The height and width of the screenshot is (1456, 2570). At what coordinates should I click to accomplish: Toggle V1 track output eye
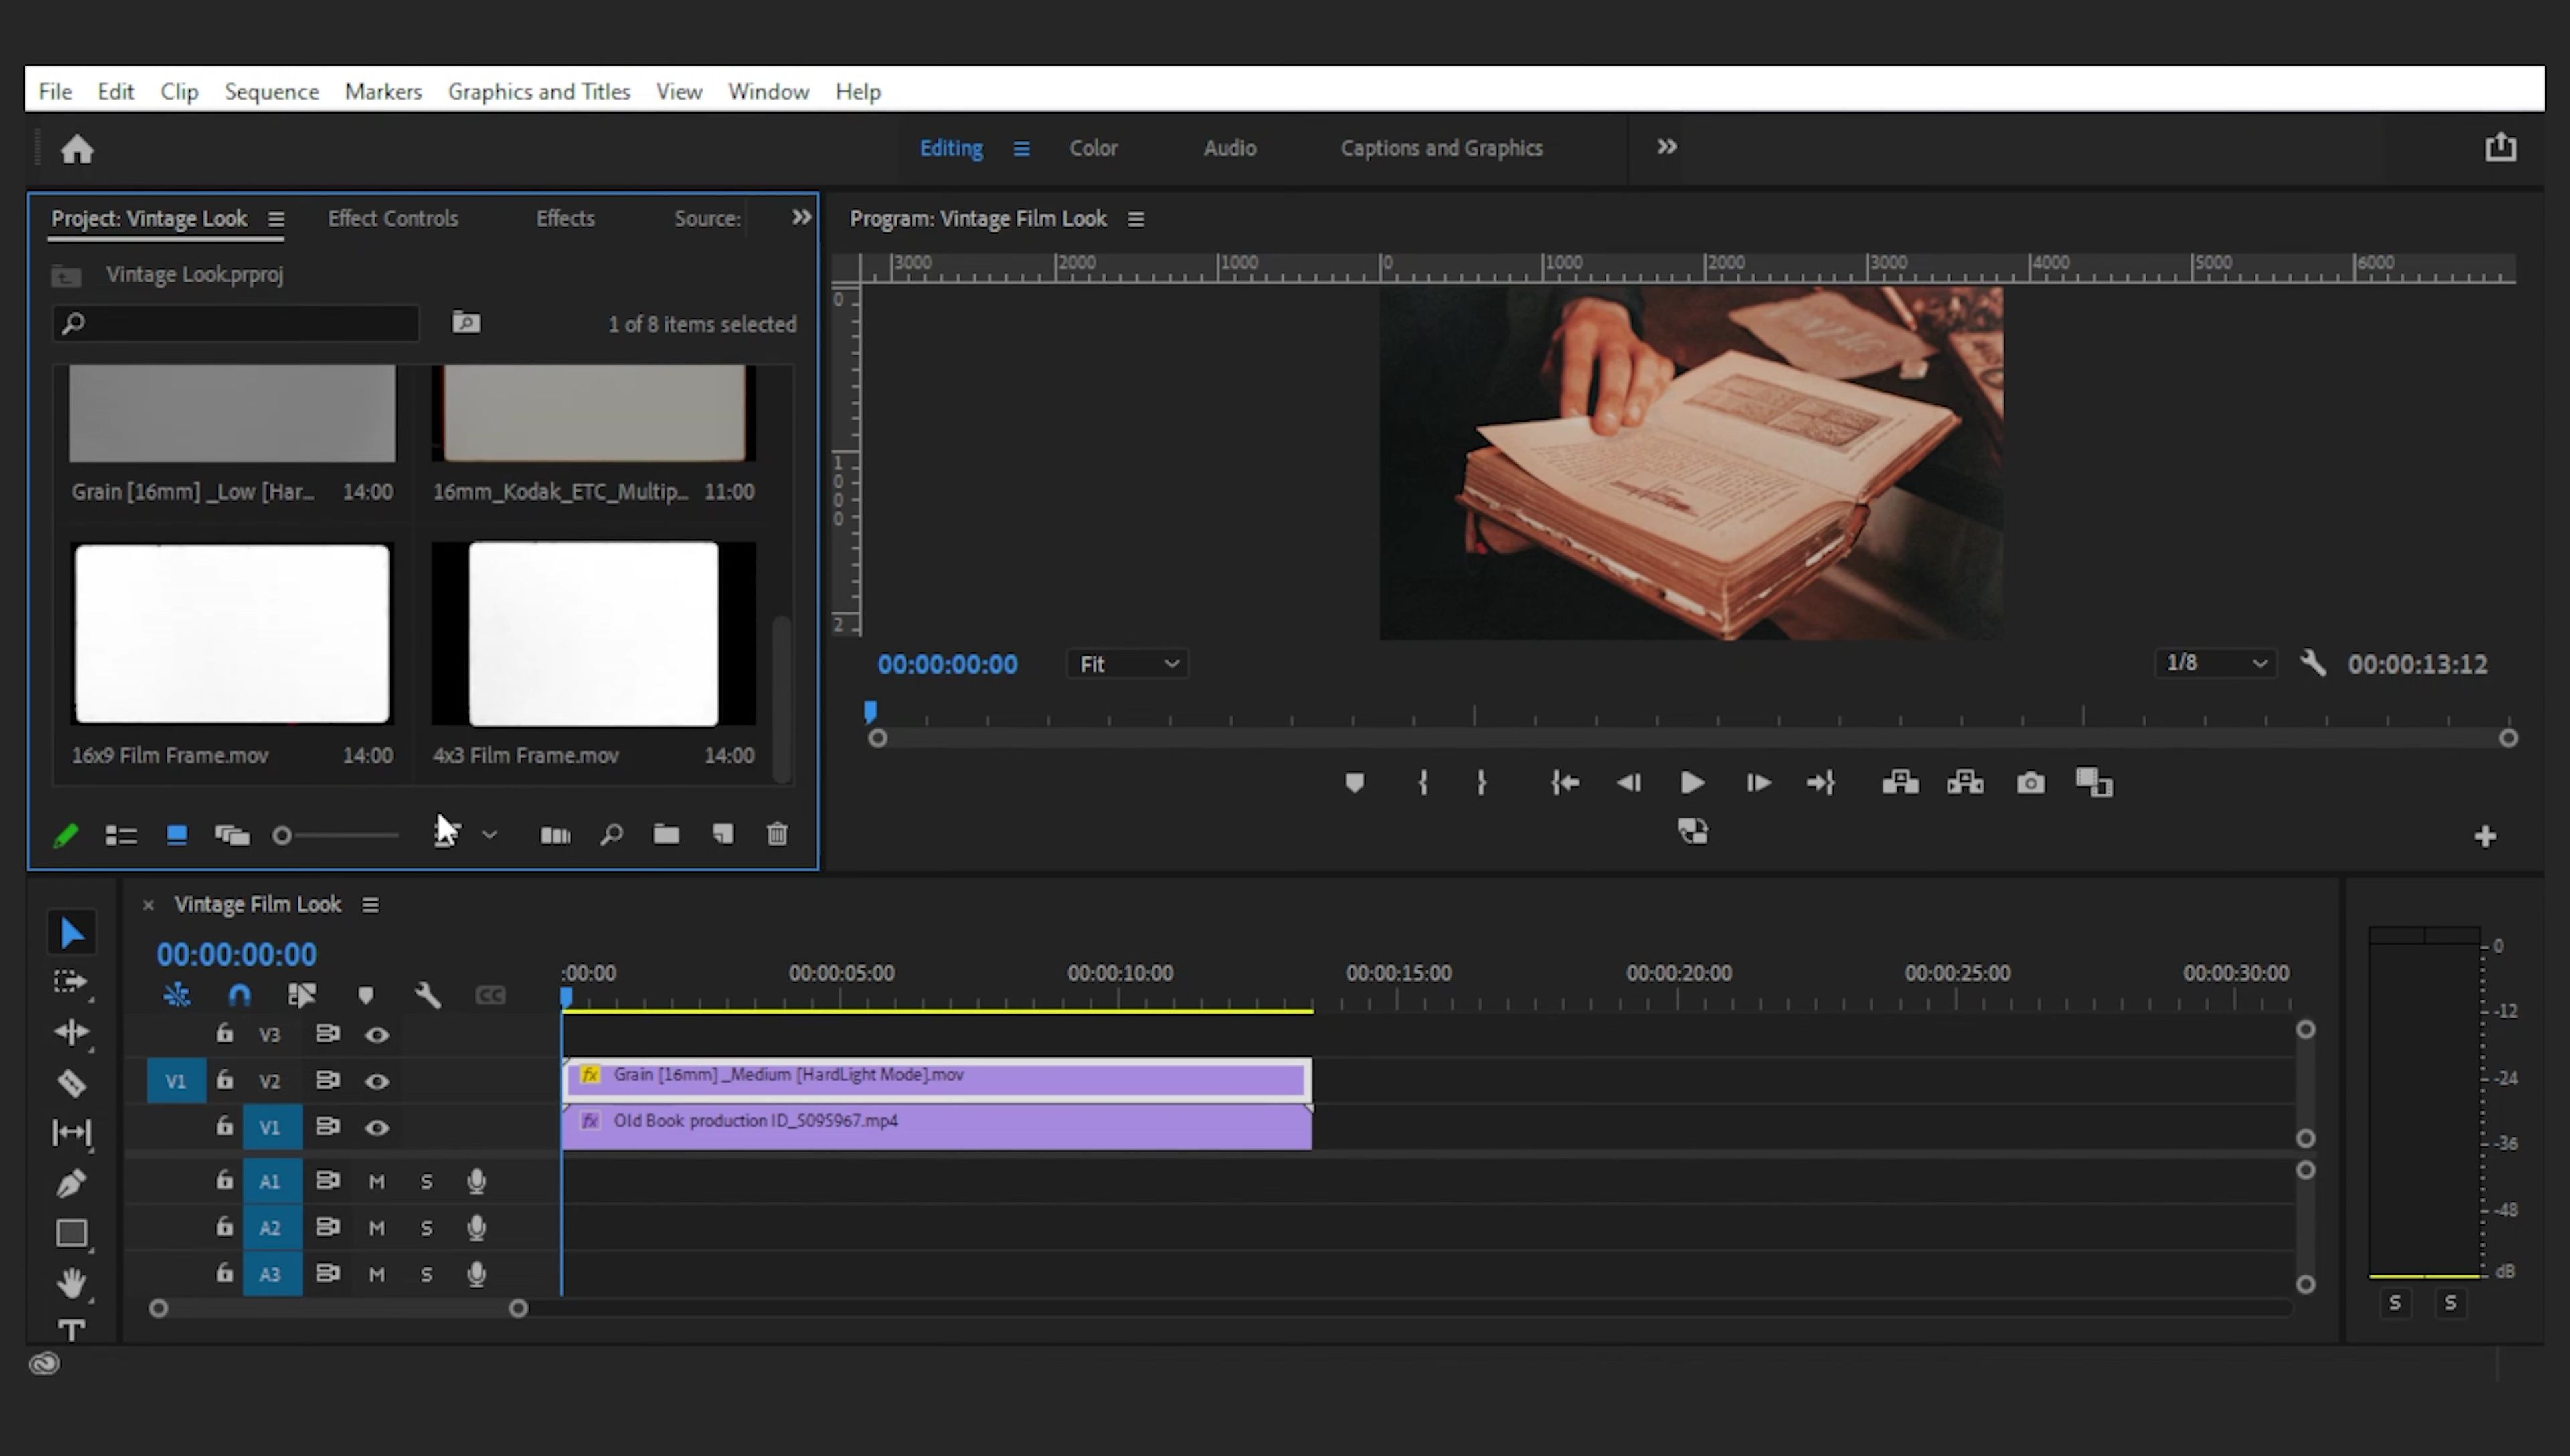377,1128
